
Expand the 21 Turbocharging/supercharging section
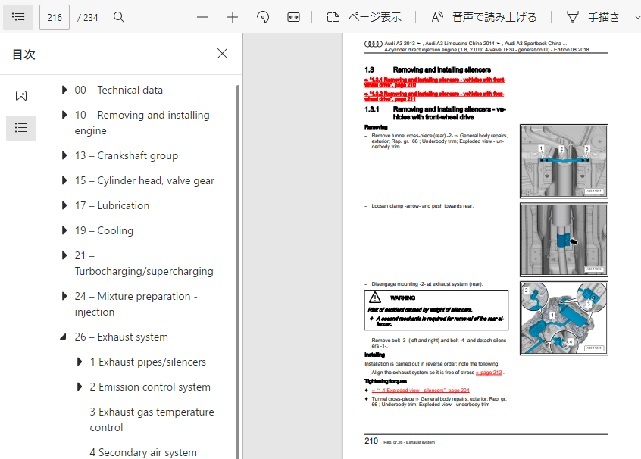[x=64, y=255]
